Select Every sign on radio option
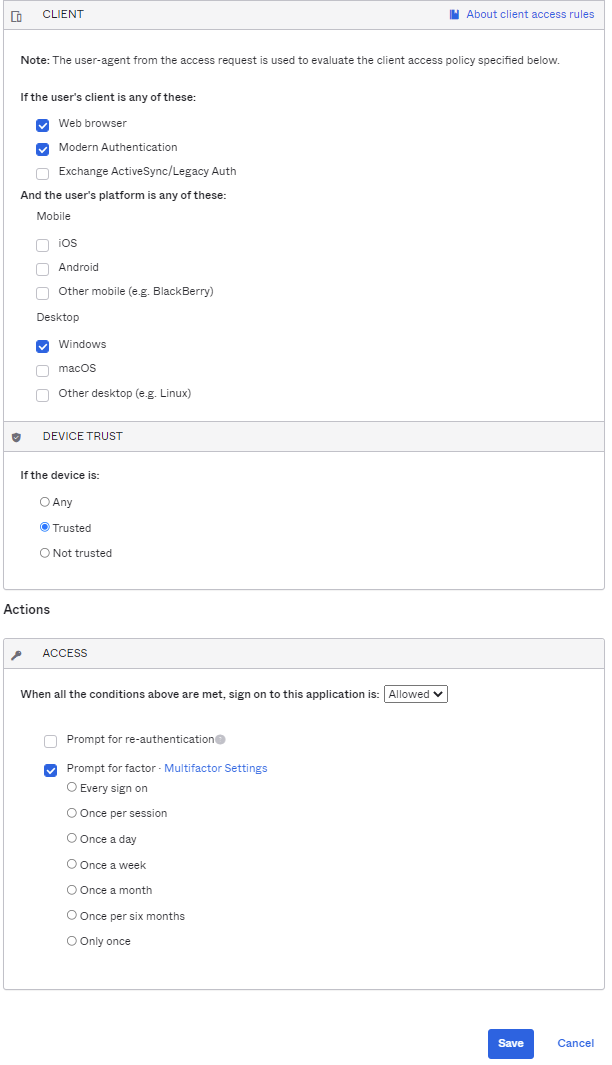Screen dimensions: 612x1065 click(72, 788)
